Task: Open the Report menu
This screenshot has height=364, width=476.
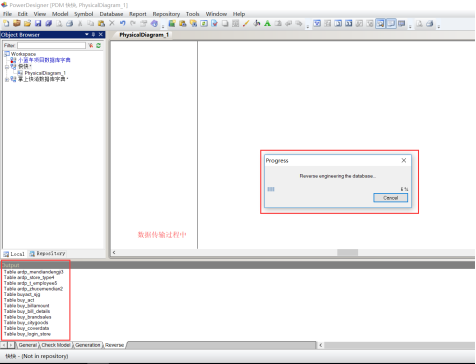Action: click(138, 14)
